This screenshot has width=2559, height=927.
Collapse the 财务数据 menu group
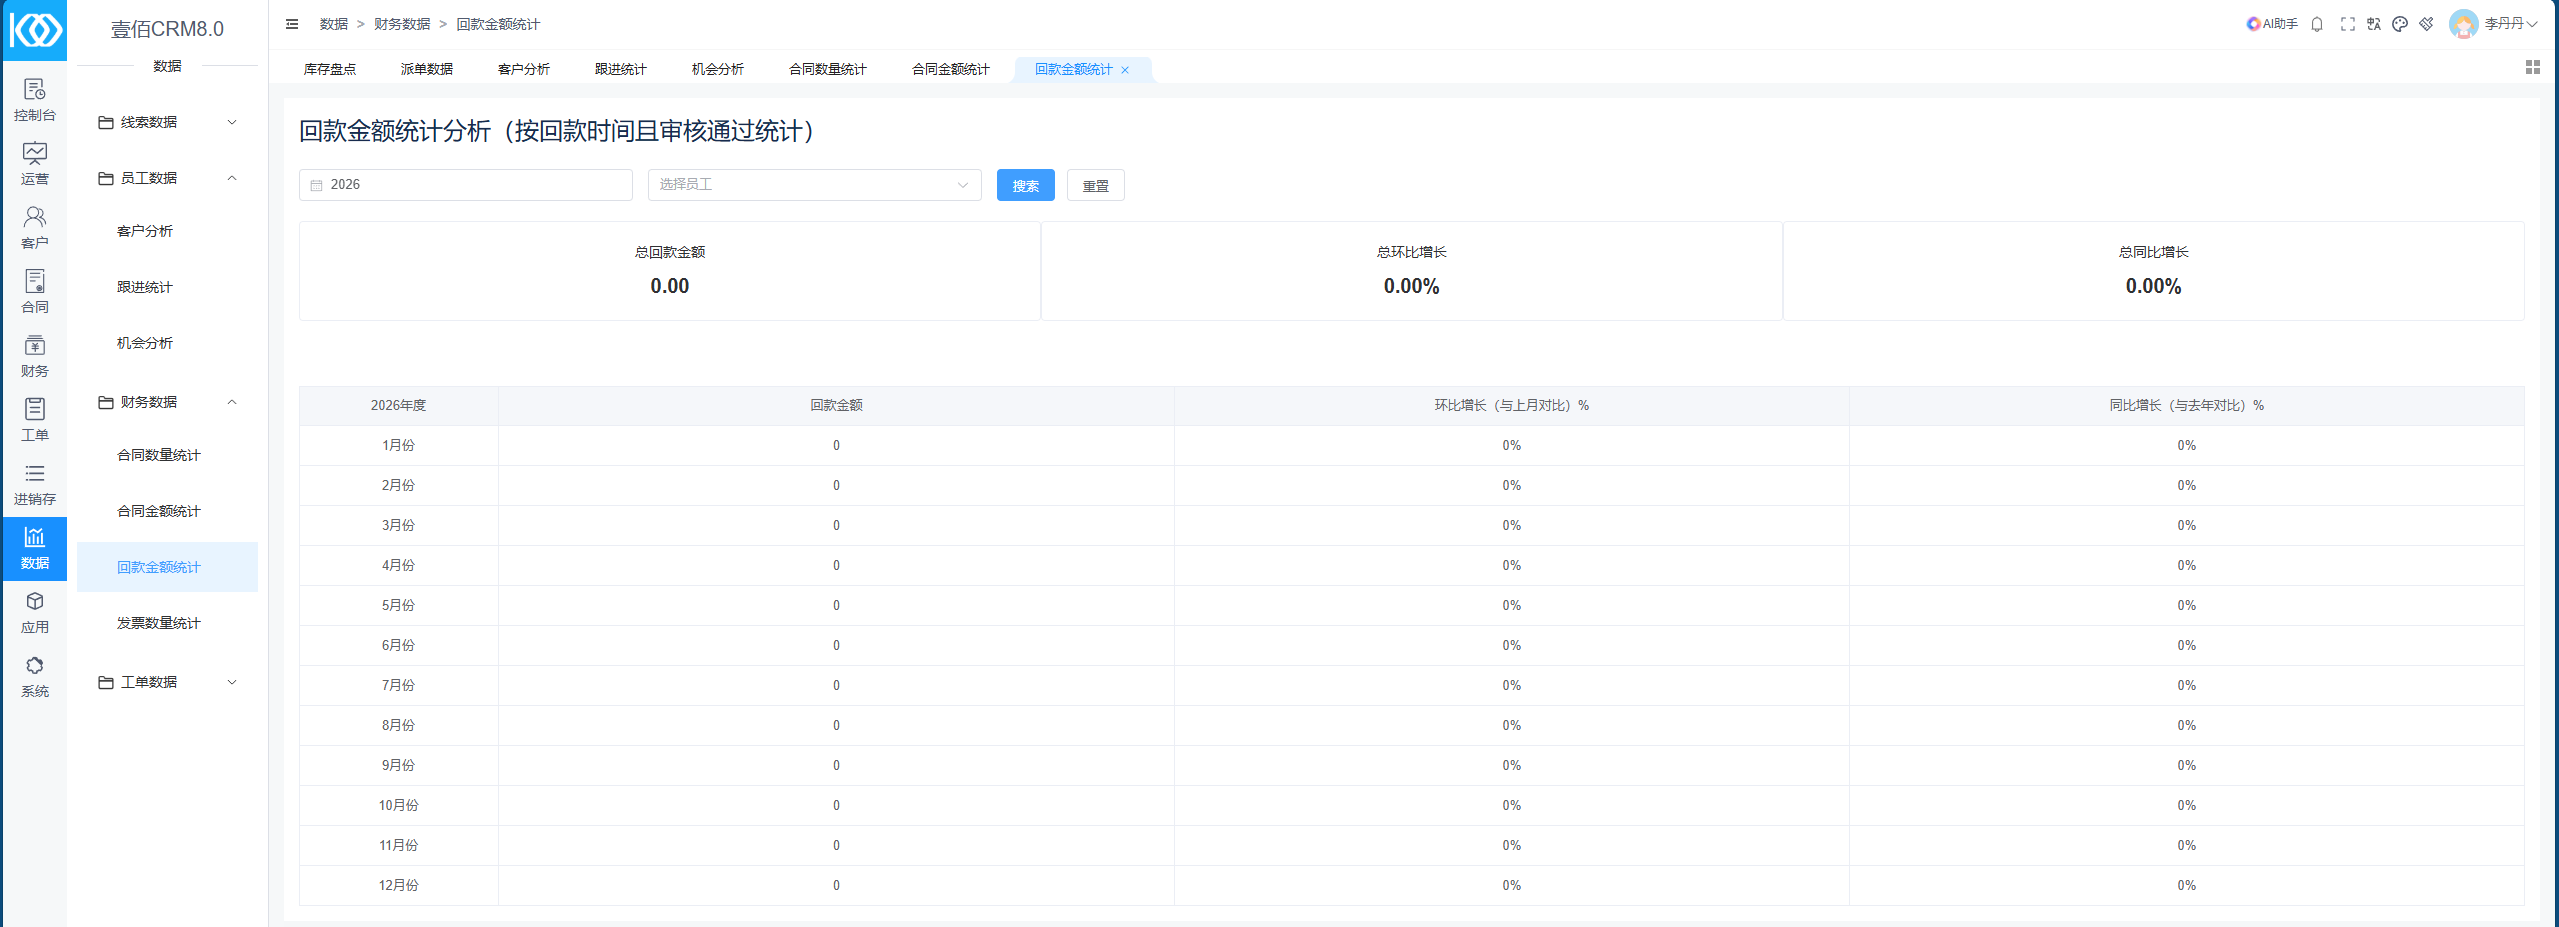(x=167, y=402)
